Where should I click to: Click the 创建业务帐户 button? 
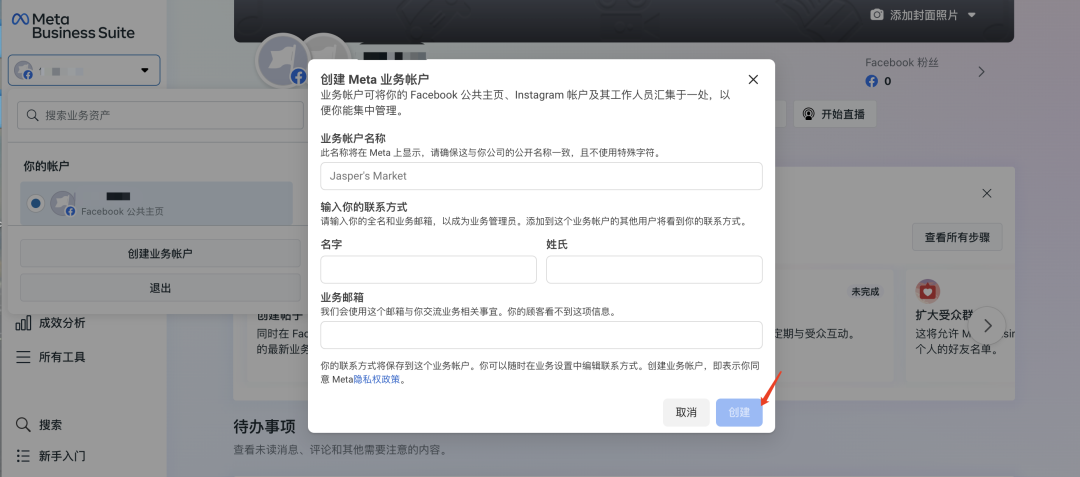tap(160, 254)
